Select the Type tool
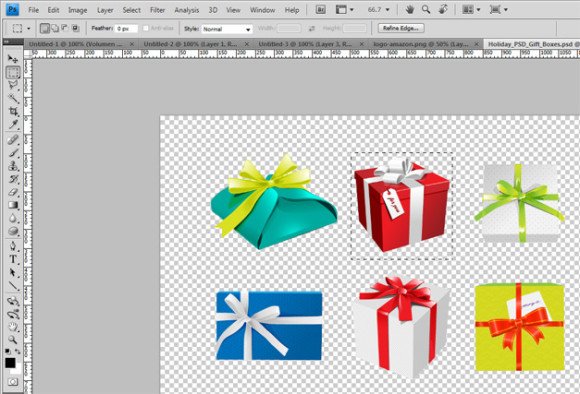The image size is (580, 394). 13,259
